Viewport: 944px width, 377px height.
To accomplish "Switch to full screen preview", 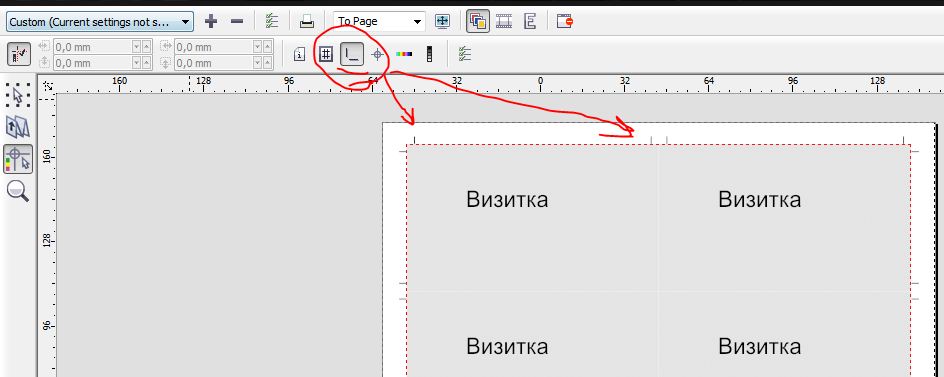I will tap(442, 22).
